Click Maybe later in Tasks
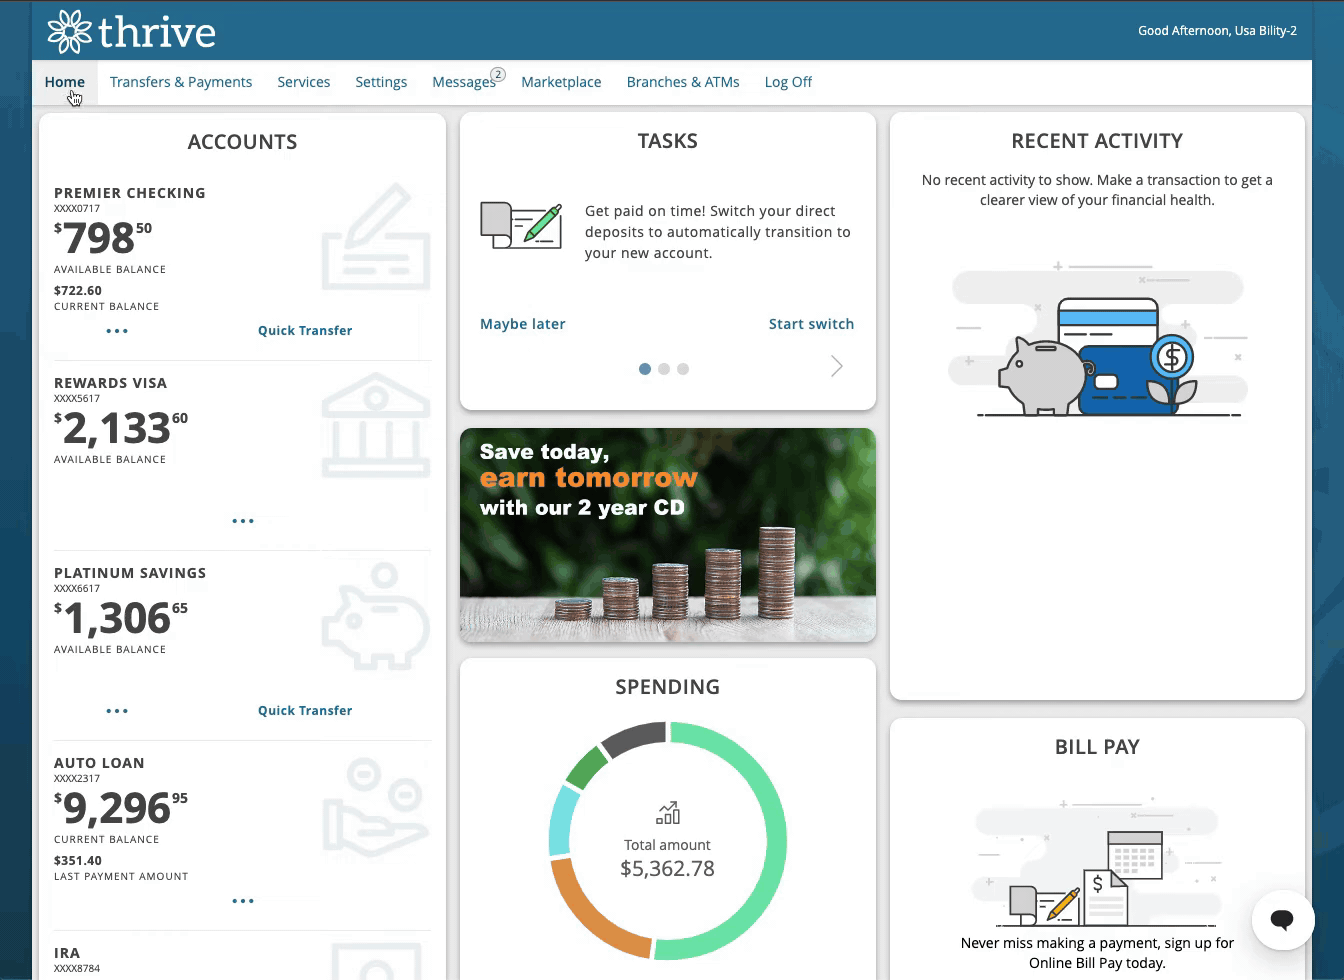 pos(523,324)
